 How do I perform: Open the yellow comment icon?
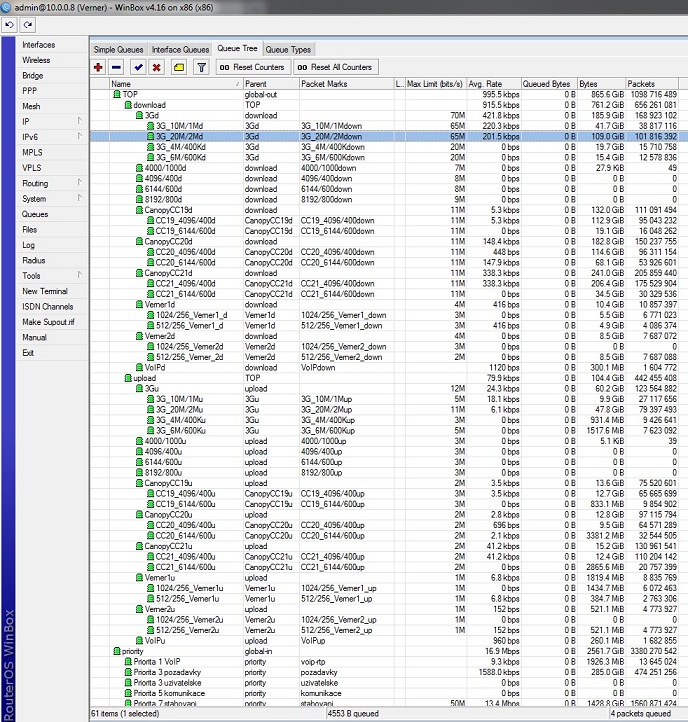click(179, 67)
